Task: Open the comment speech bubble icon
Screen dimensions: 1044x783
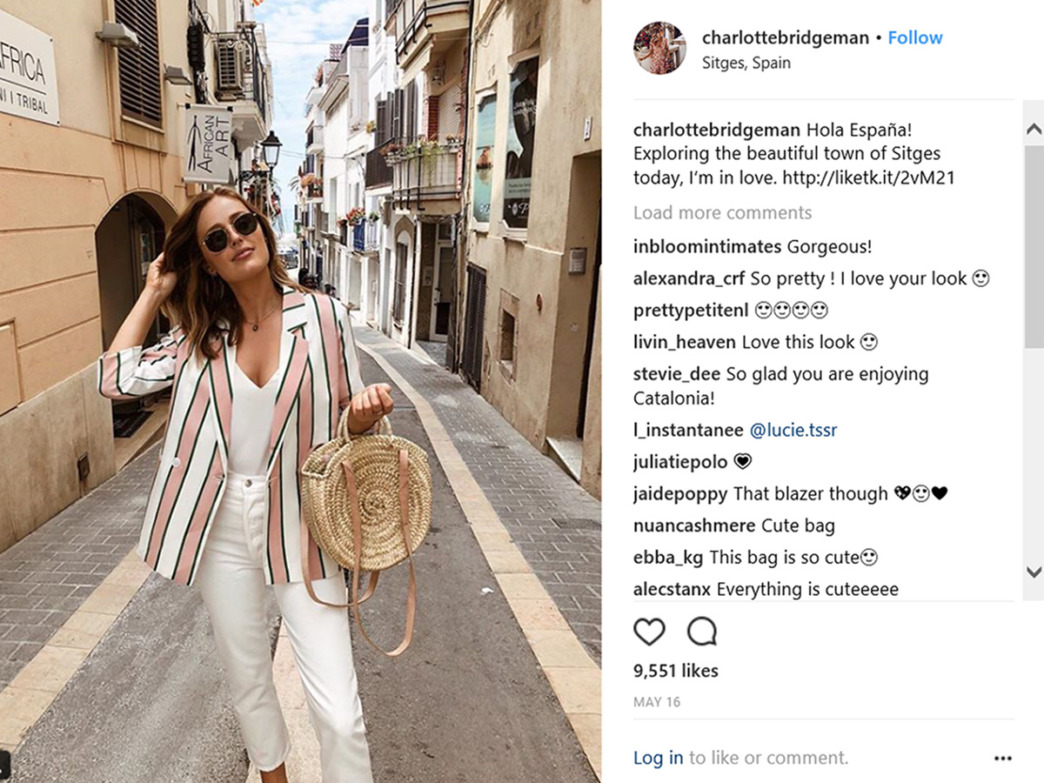Action: (702, 631)
